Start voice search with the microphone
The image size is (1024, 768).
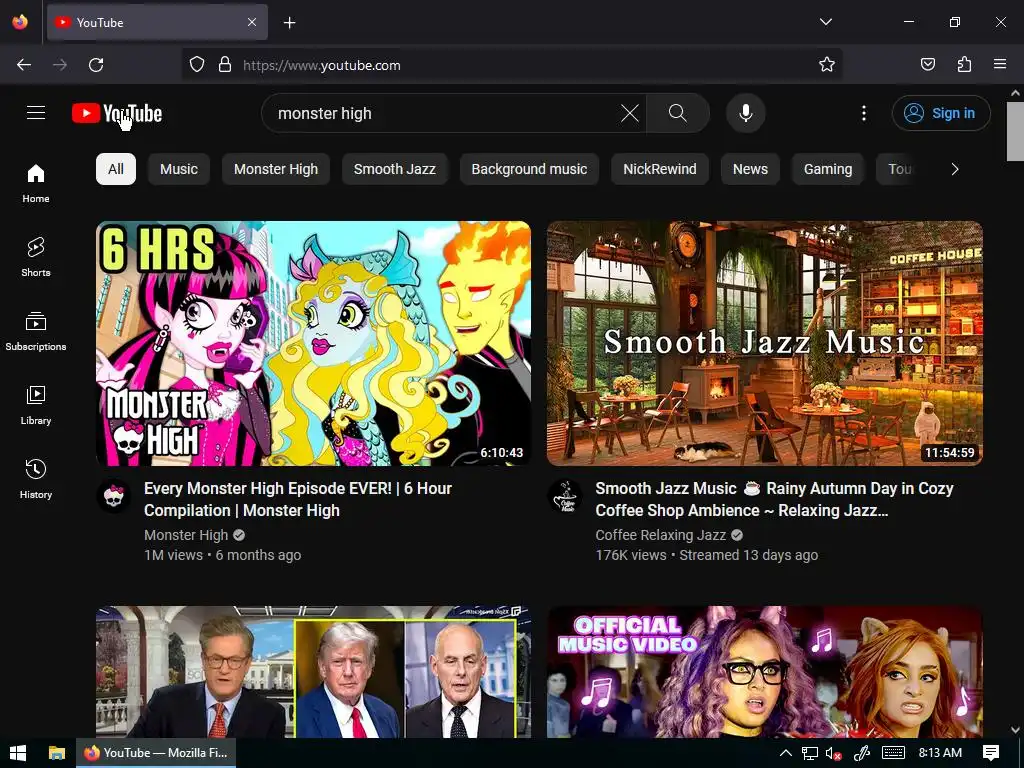[746, 113]
